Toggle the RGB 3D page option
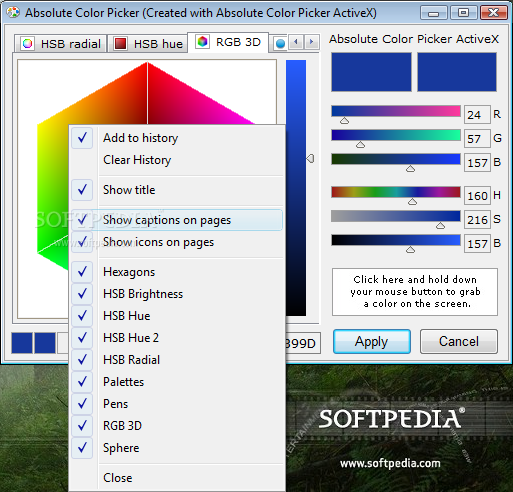This screenshot has width=513, height=492. [177, 426]
